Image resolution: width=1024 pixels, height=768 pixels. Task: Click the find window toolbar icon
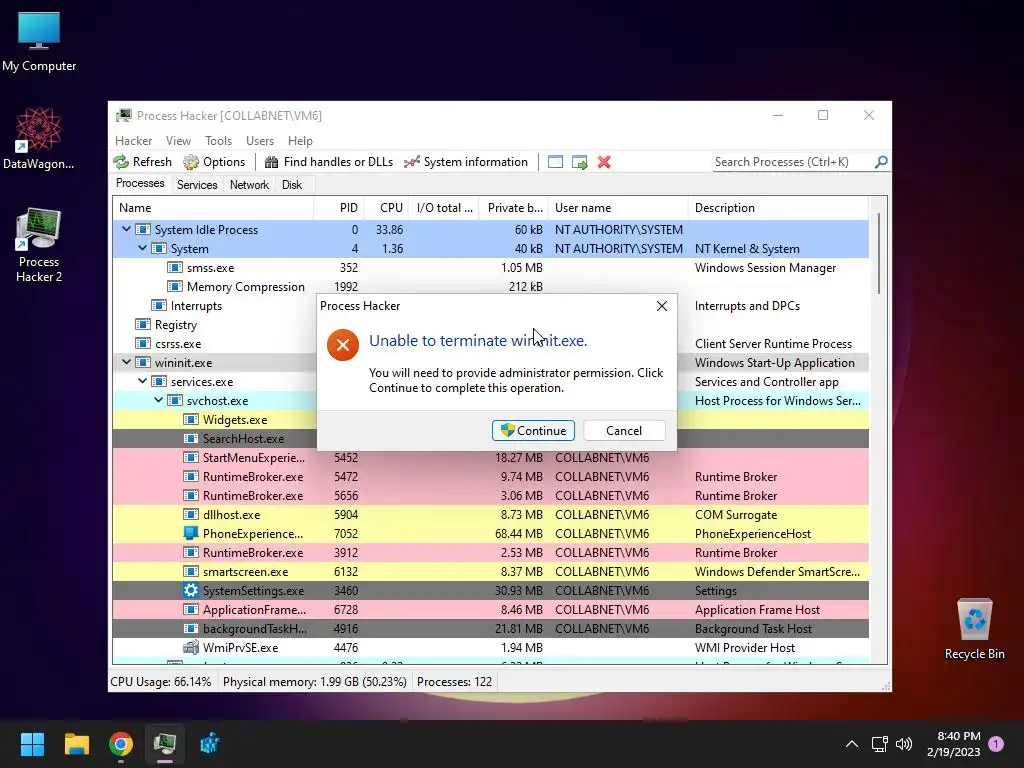[555, 162]
